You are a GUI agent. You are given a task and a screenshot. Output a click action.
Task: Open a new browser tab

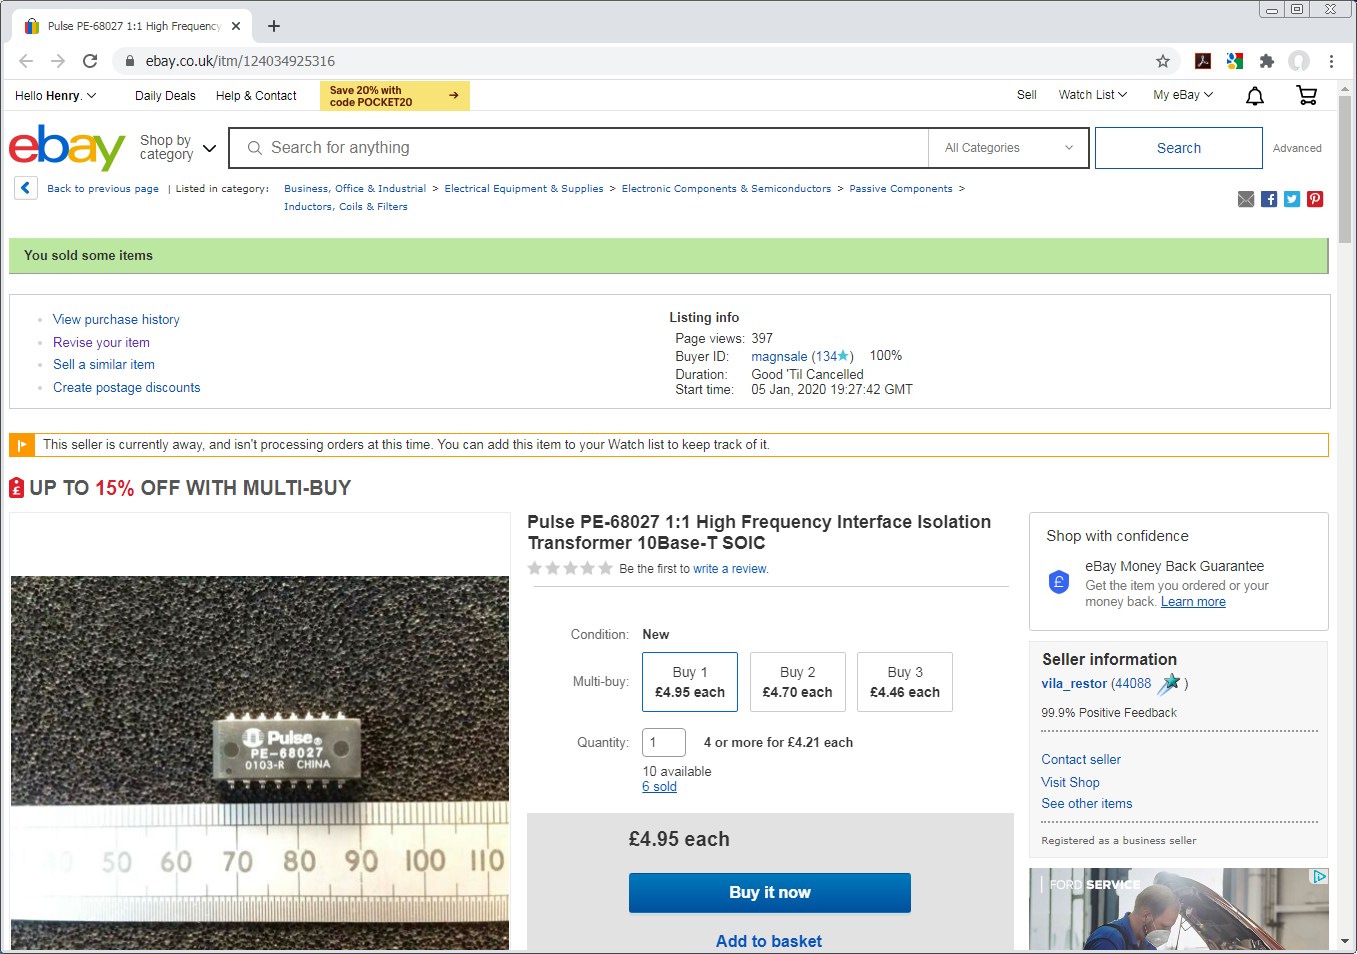pyautogui.click(x=274, y=26)
